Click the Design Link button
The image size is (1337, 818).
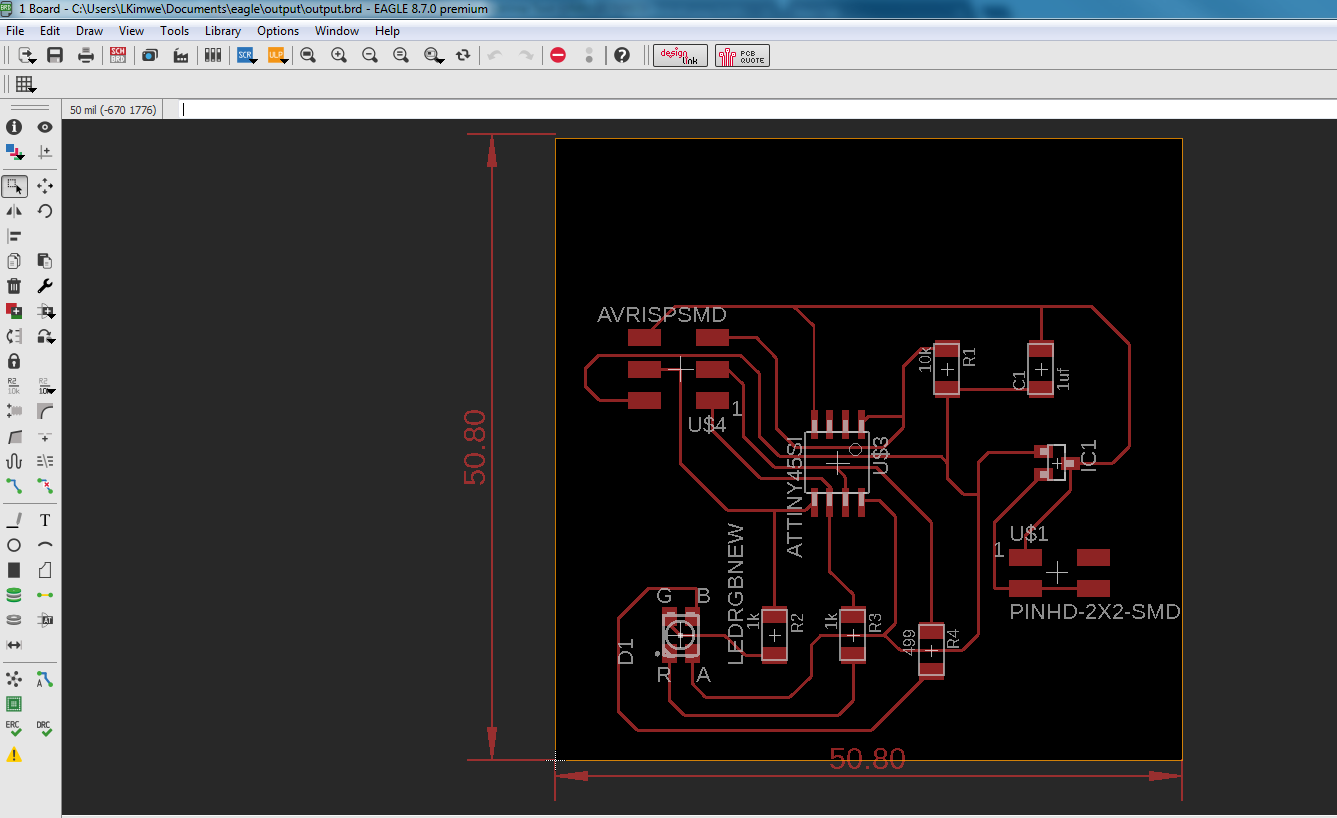tap(680, 55)
